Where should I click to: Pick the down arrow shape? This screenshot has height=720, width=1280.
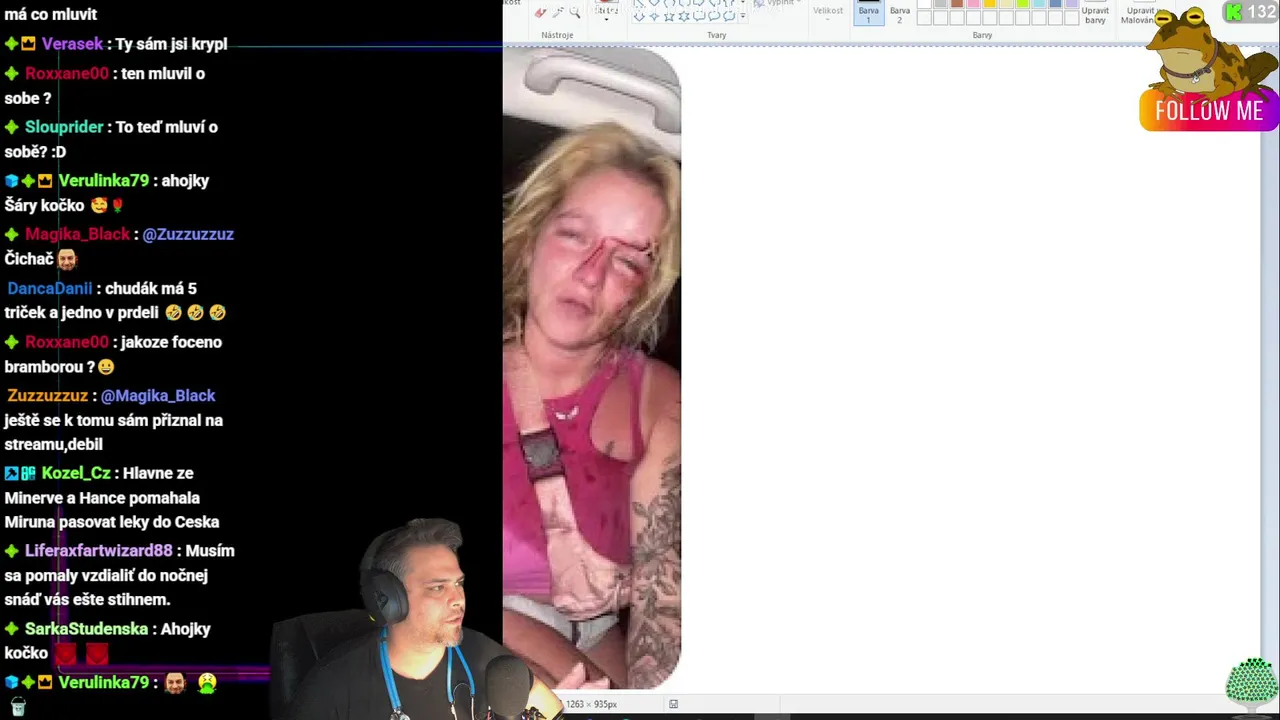tap(639, 16)
